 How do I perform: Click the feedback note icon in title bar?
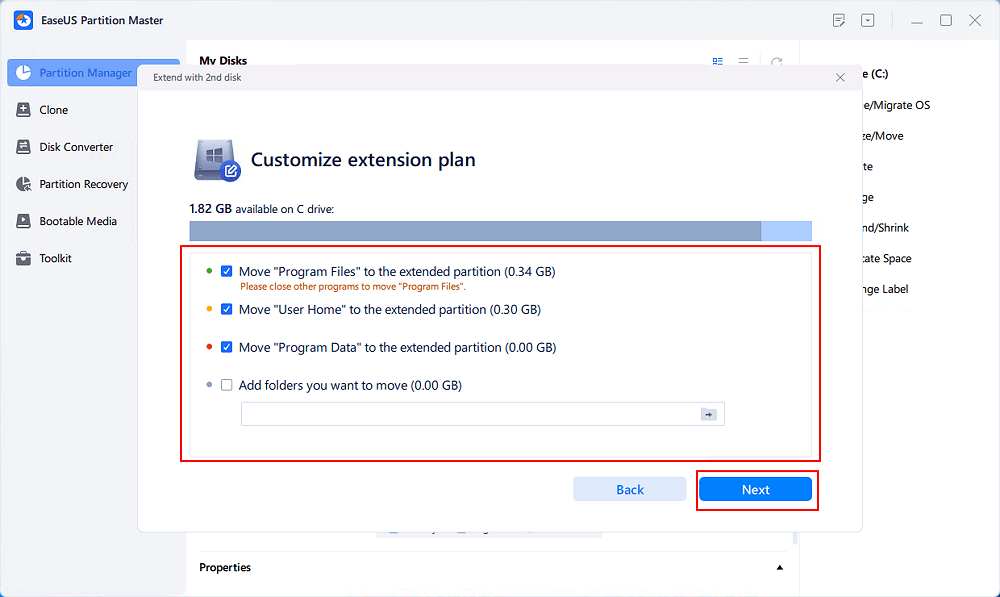click(839, 20)
